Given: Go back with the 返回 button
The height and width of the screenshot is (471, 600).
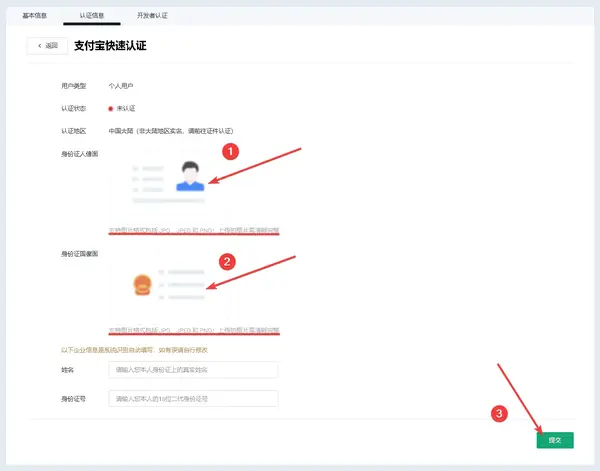Looking at the screenshot, I should 47,46.
